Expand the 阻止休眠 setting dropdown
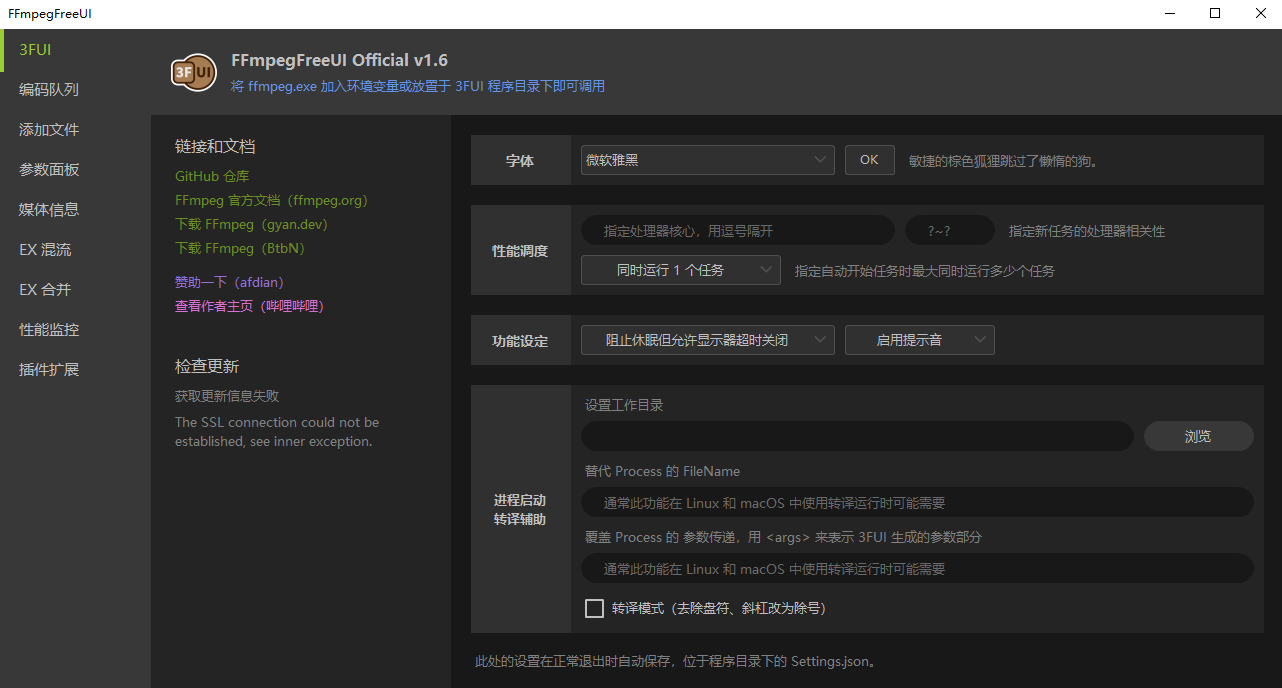The height and width of the screenshot is (688, 1282). click(x=707, y=340)
